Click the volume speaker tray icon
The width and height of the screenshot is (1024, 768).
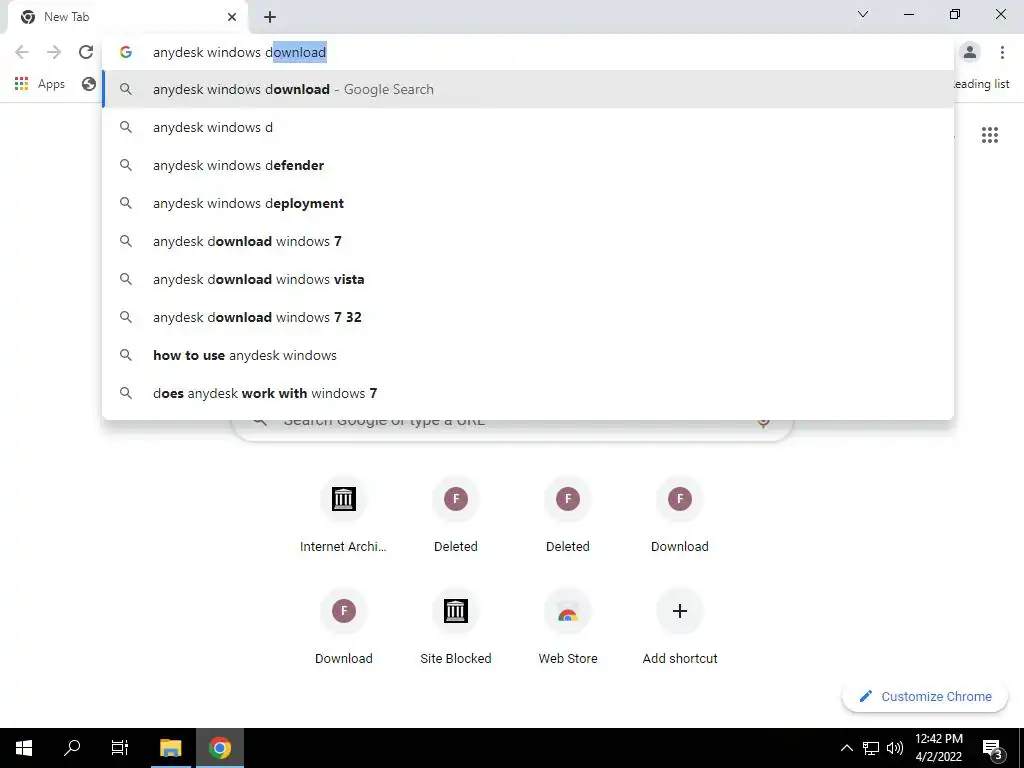pos(895,748)
